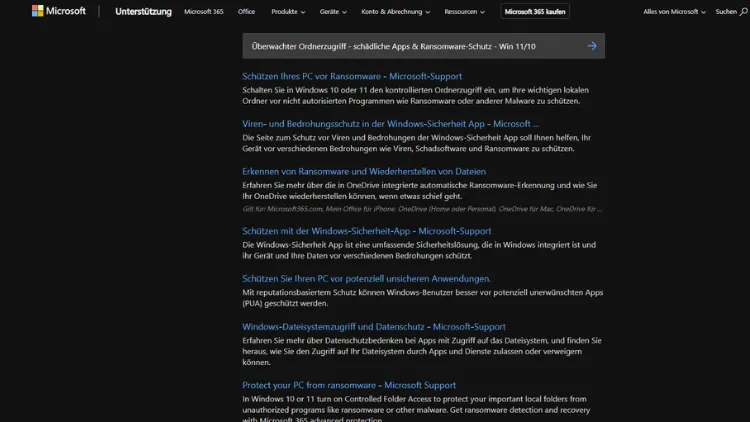Open the Office menu item
The width and height of the screenshot is (750, 422).
pos(246,11)
